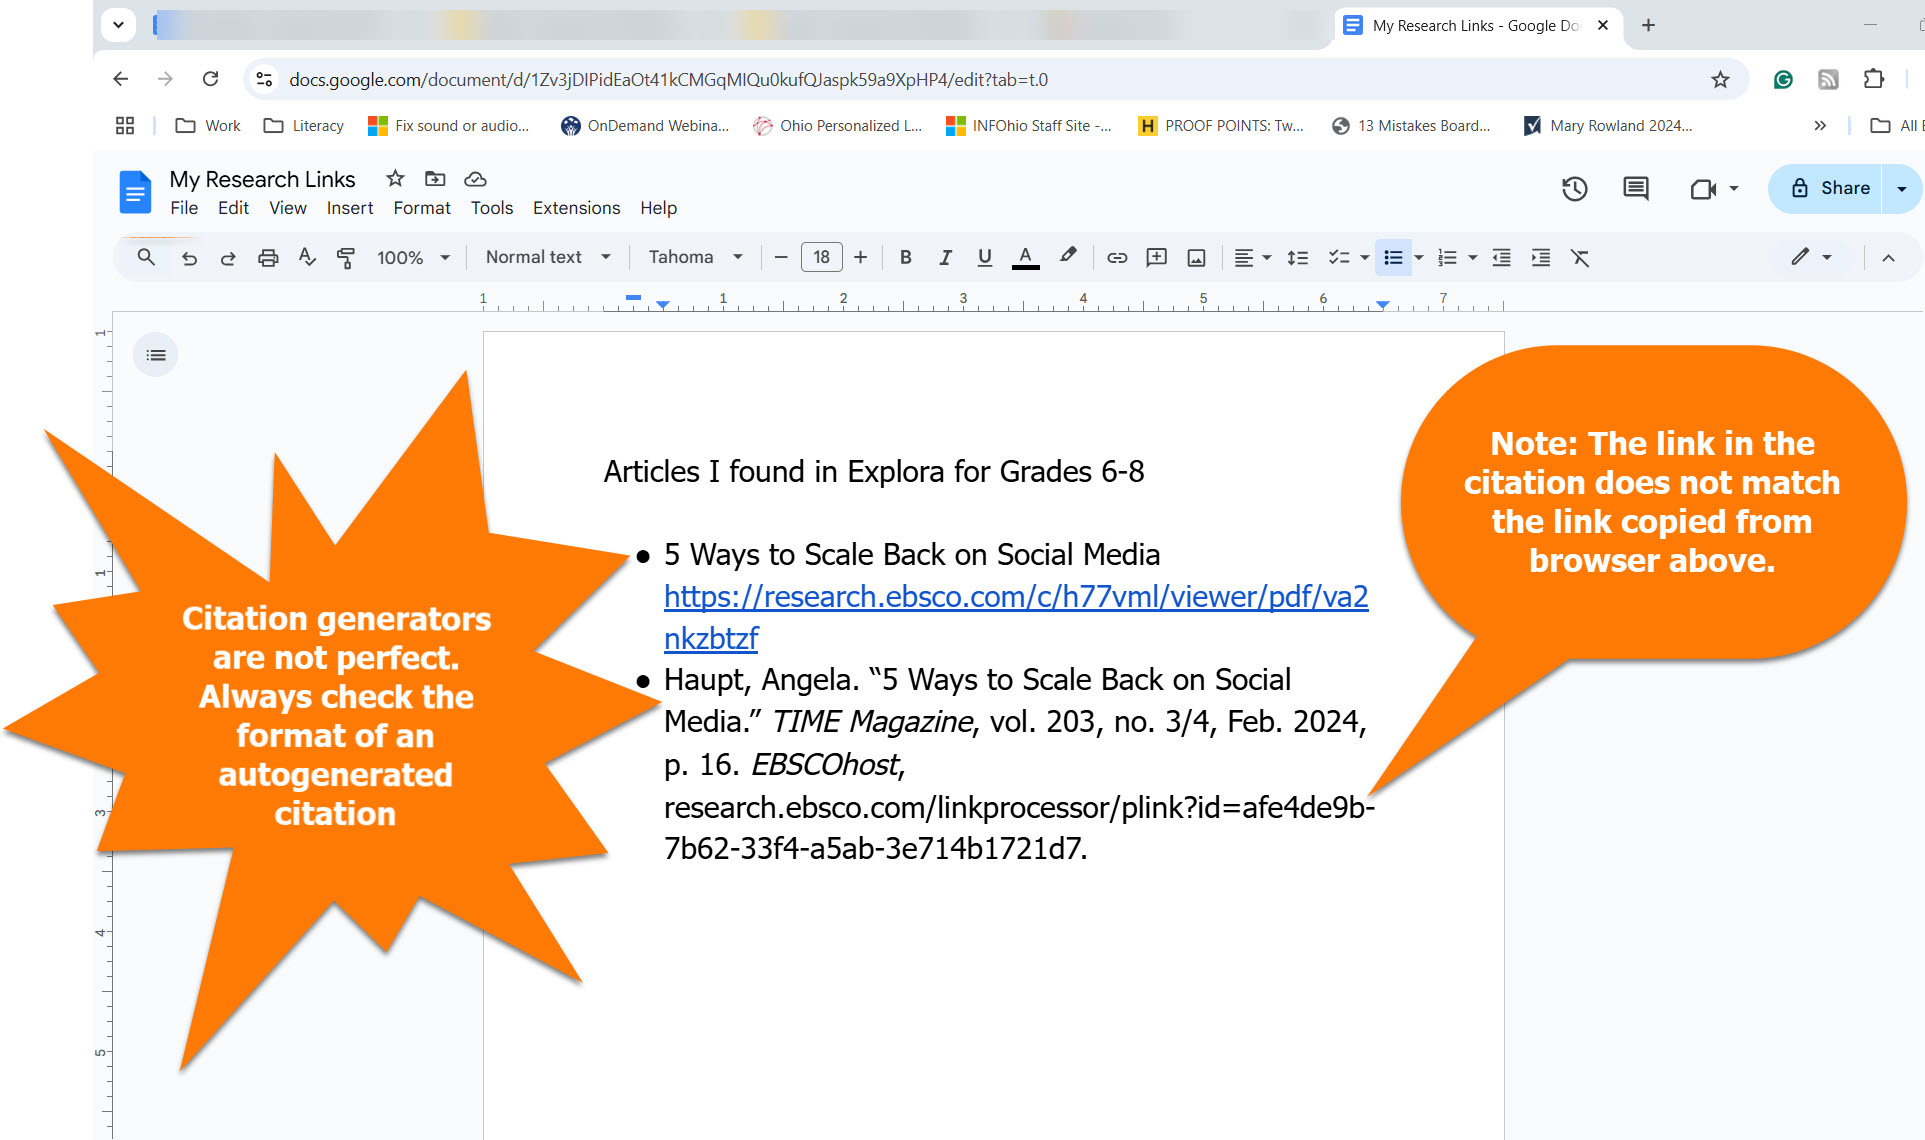Open line and paragraph spacing
This screenshot has height=1140, width=1925.
(x=1298, y=257)
